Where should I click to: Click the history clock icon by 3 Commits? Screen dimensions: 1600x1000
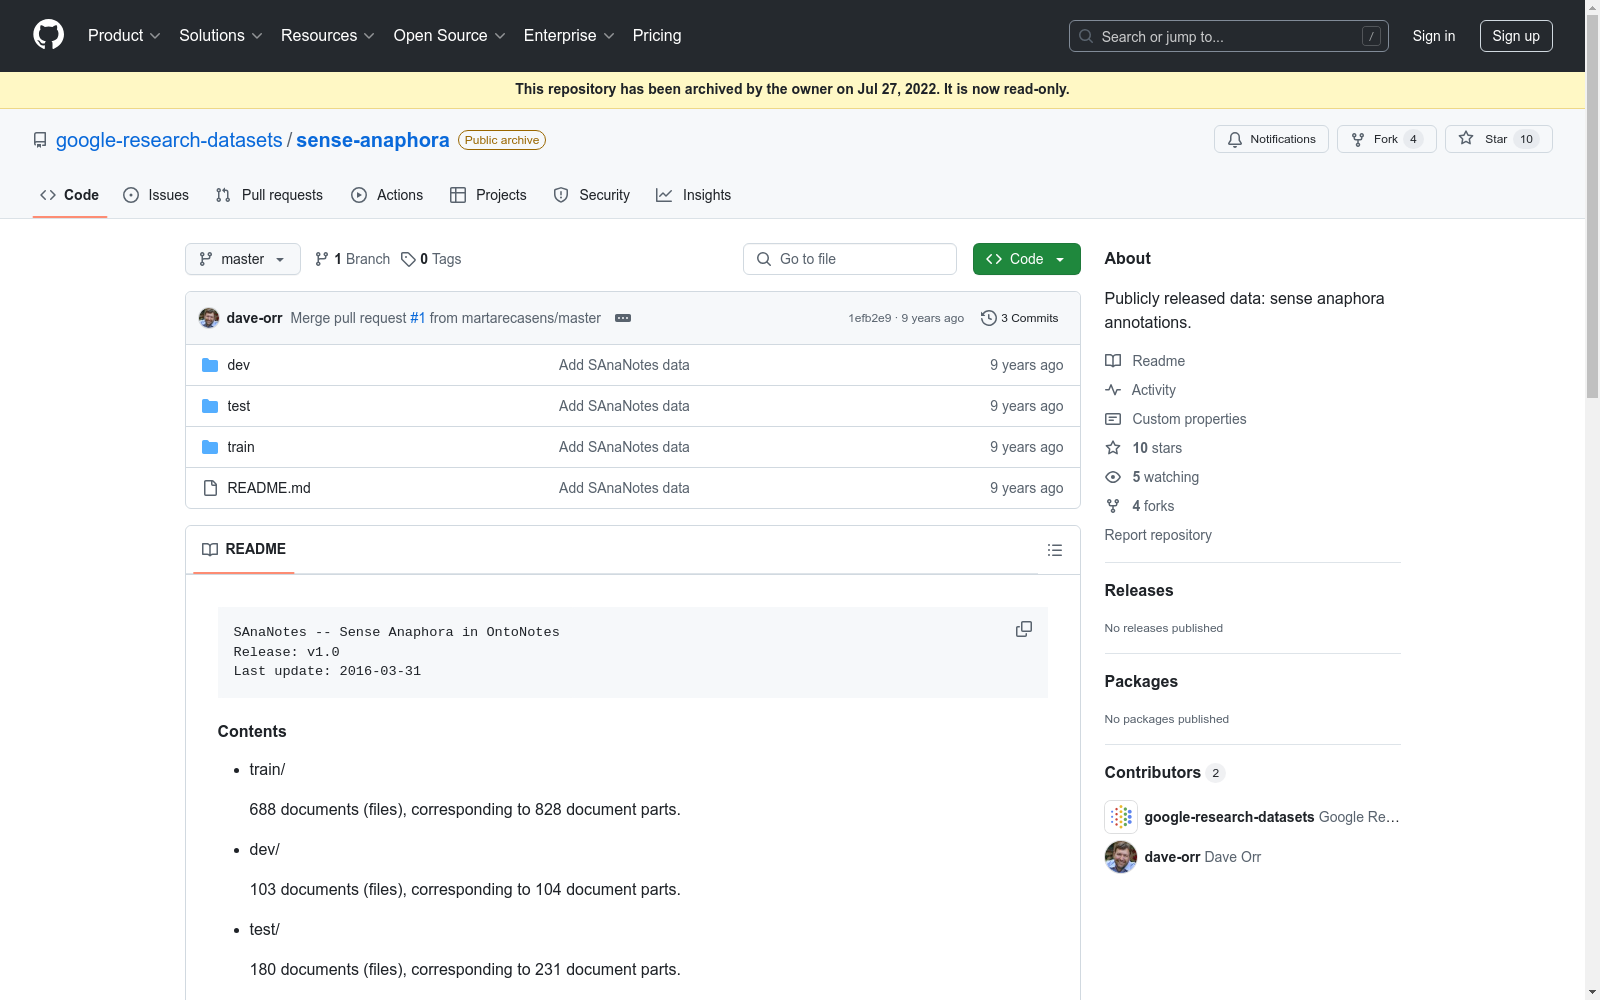click(x=989, y=318)
